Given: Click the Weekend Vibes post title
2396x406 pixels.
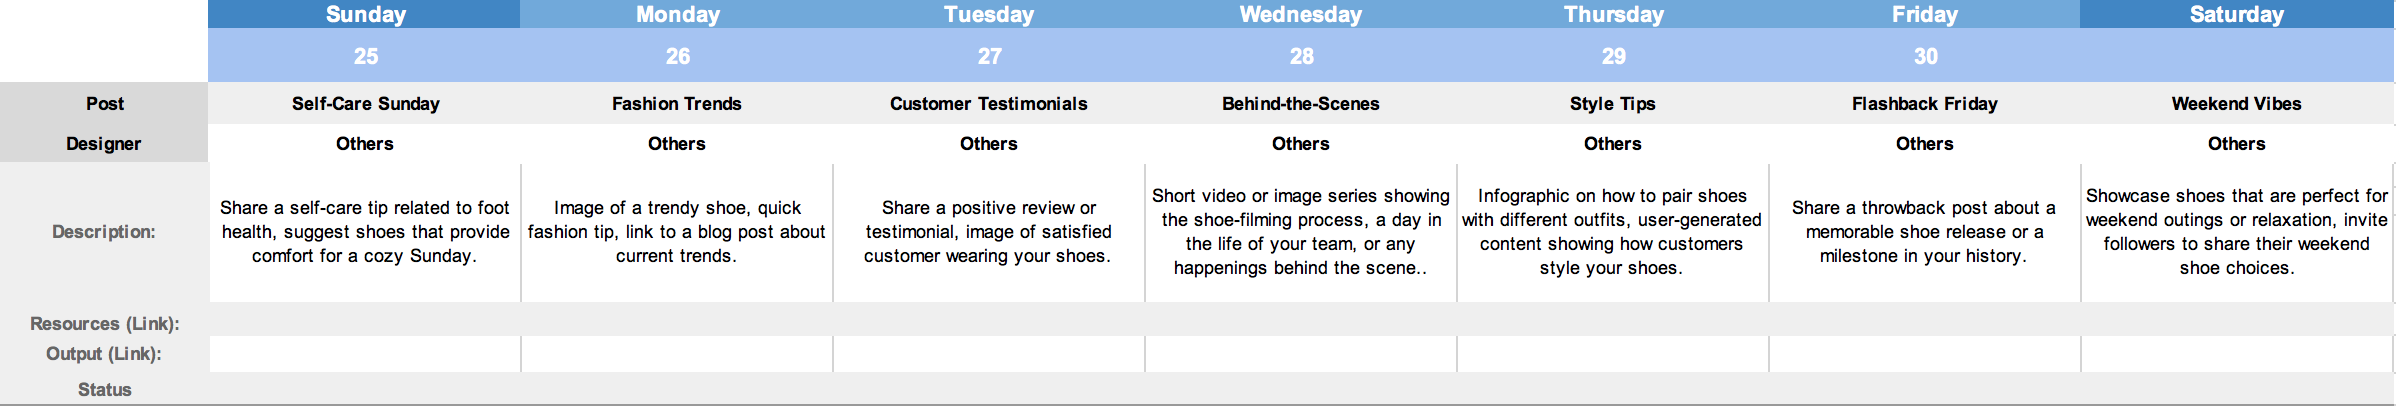Looking at the screenshot, I should coord(2236,104).
